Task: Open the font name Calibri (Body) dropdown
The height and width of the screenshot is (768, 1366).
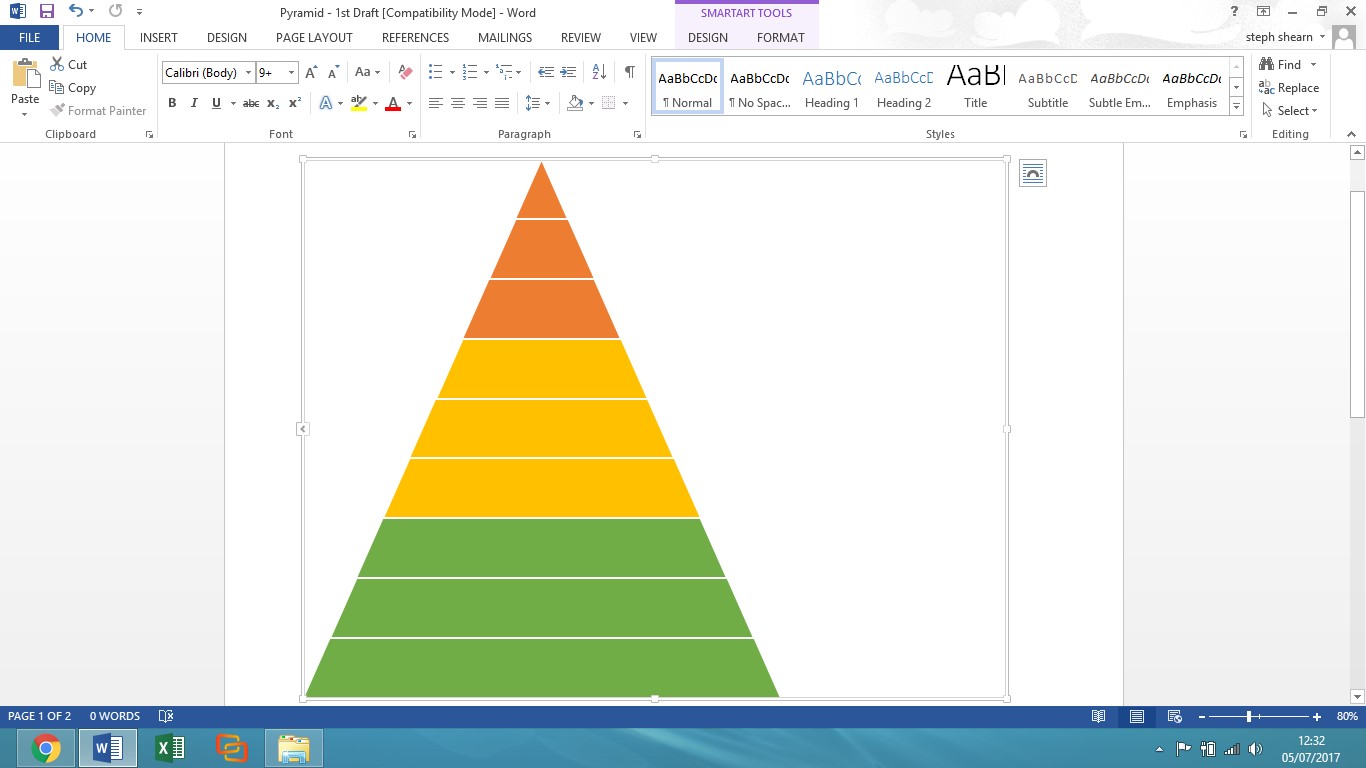Action: 248,73
